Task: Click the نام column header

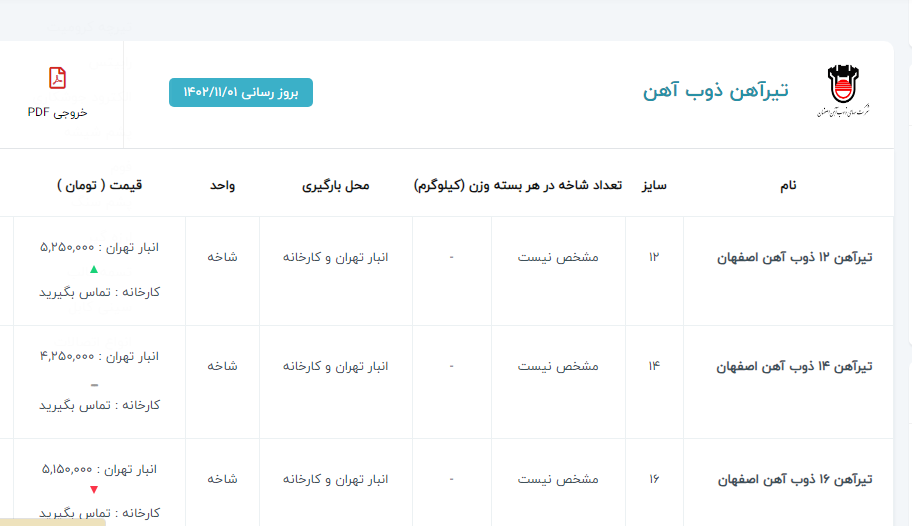Action: point(788,185)
